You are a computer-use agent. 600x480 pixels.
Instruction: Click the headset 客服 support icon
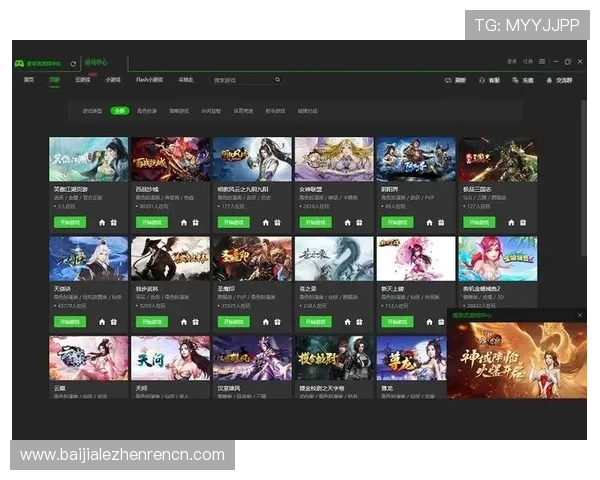coord(481,80)
